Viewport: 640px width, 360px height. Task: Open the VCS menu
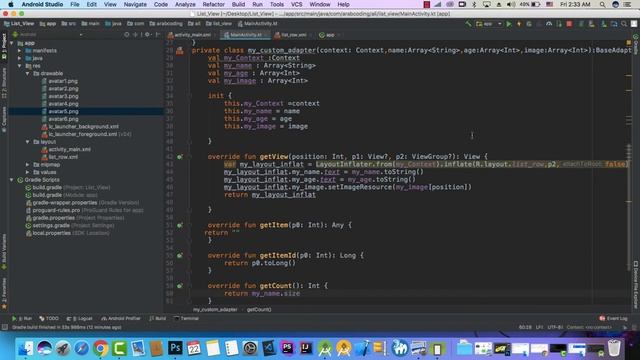(296, 4)
